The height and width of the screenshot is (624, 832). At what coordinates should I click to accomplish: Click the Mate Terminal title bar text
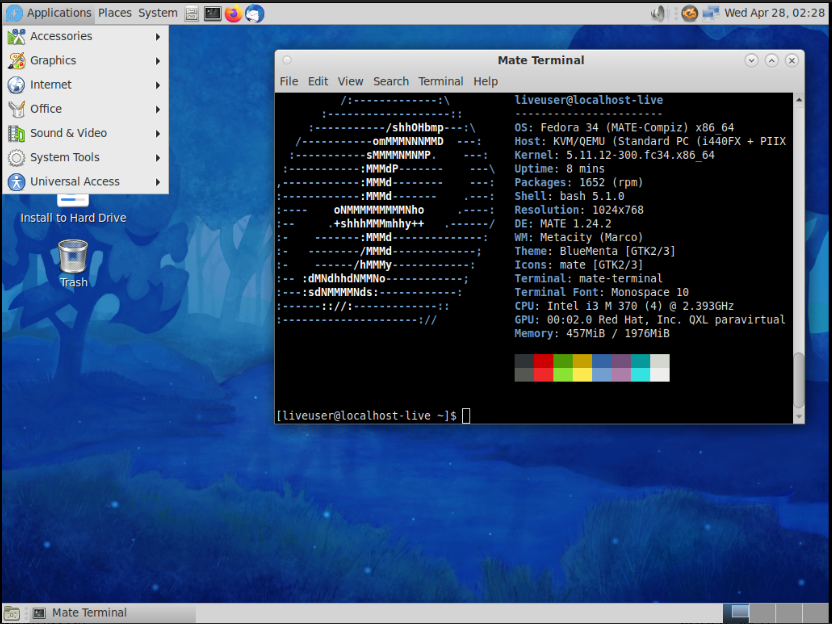pos(541,60)
